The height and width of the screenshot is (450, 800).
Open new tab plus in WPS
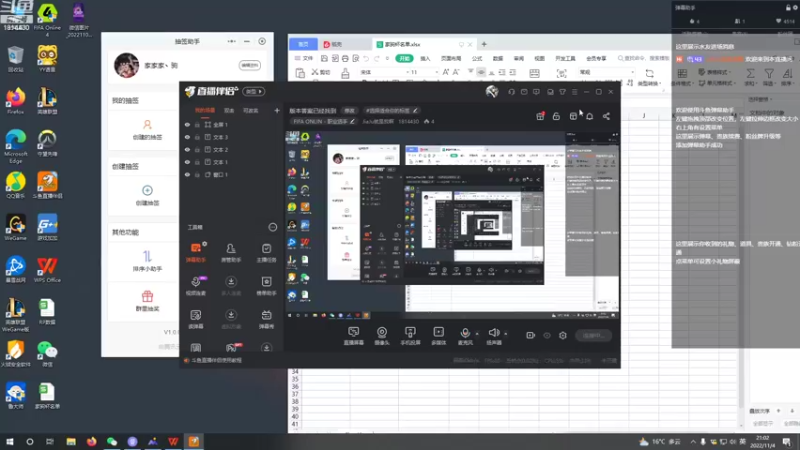(484, 44)
